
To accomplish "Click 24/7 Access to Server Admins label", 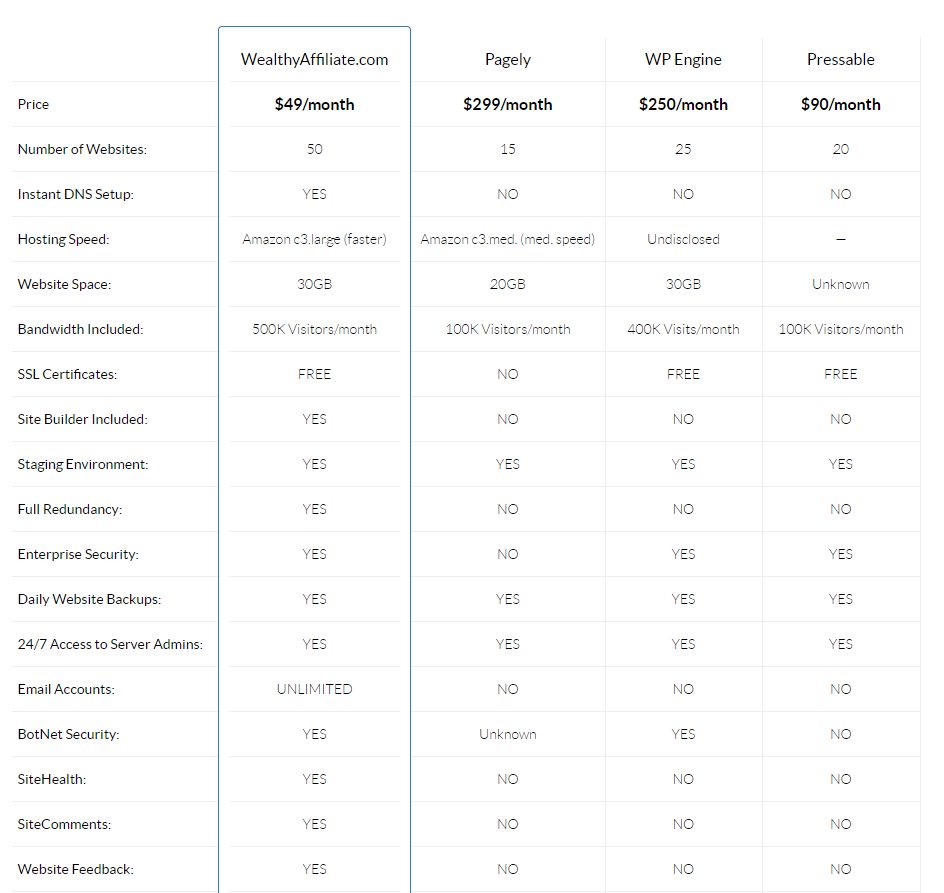I will point(110,644).
